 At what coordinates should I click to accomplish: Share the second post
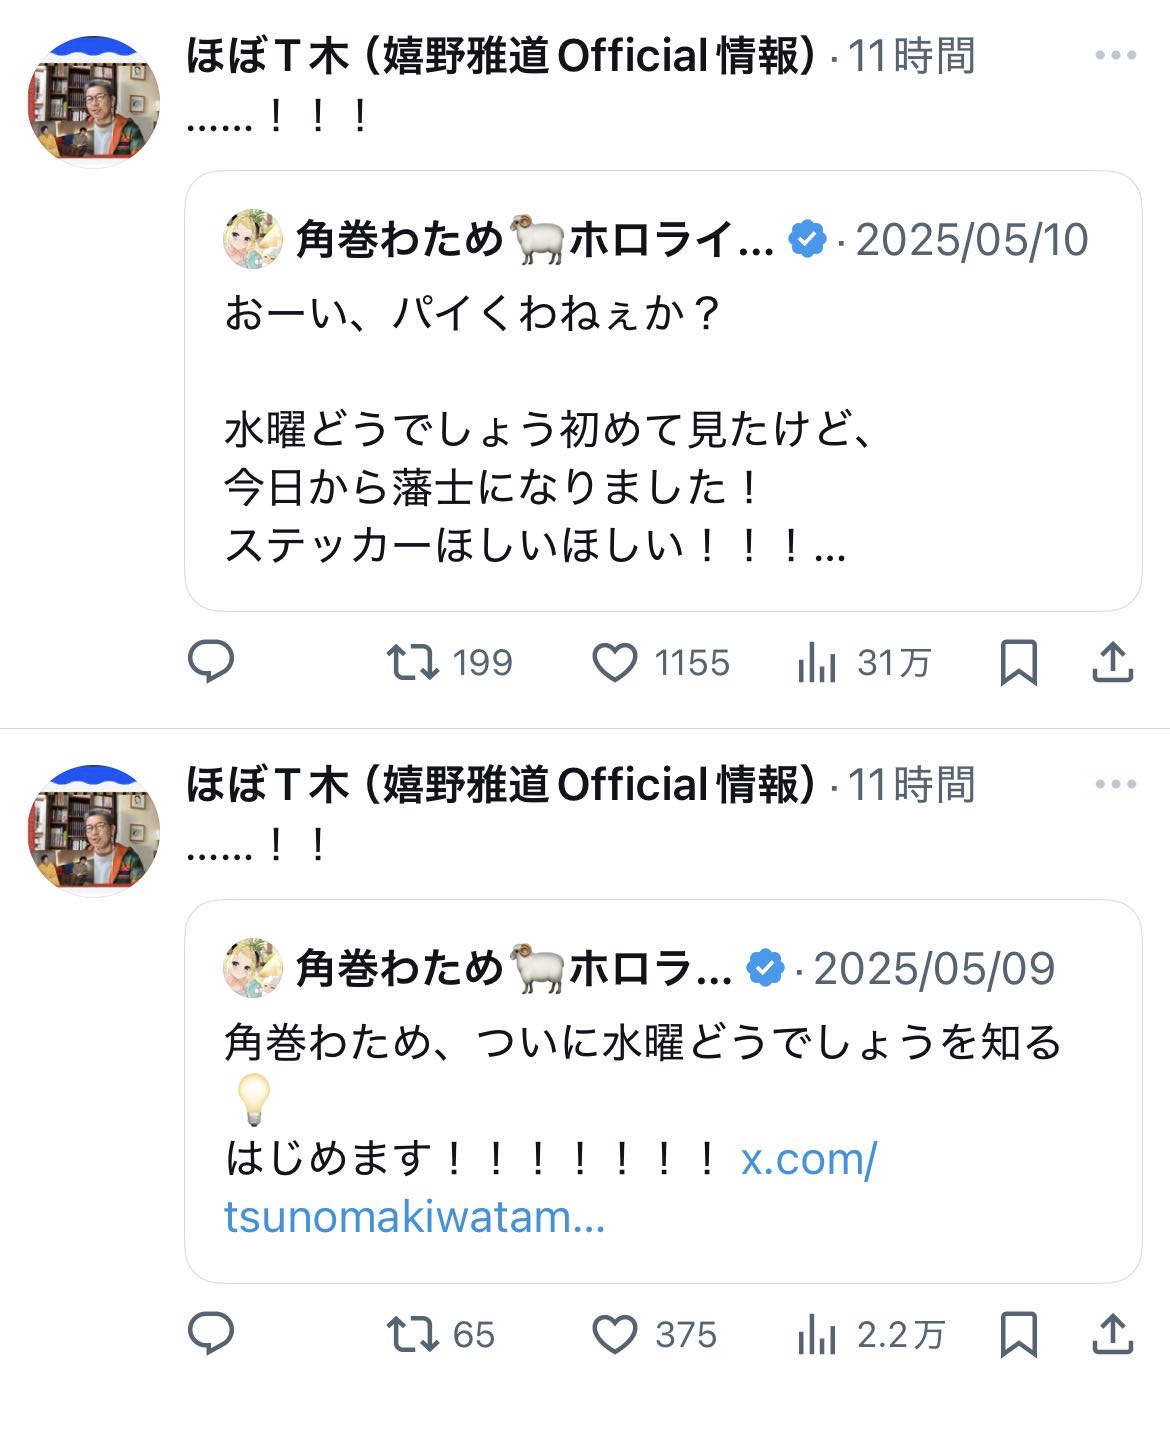(1111, 1334)
